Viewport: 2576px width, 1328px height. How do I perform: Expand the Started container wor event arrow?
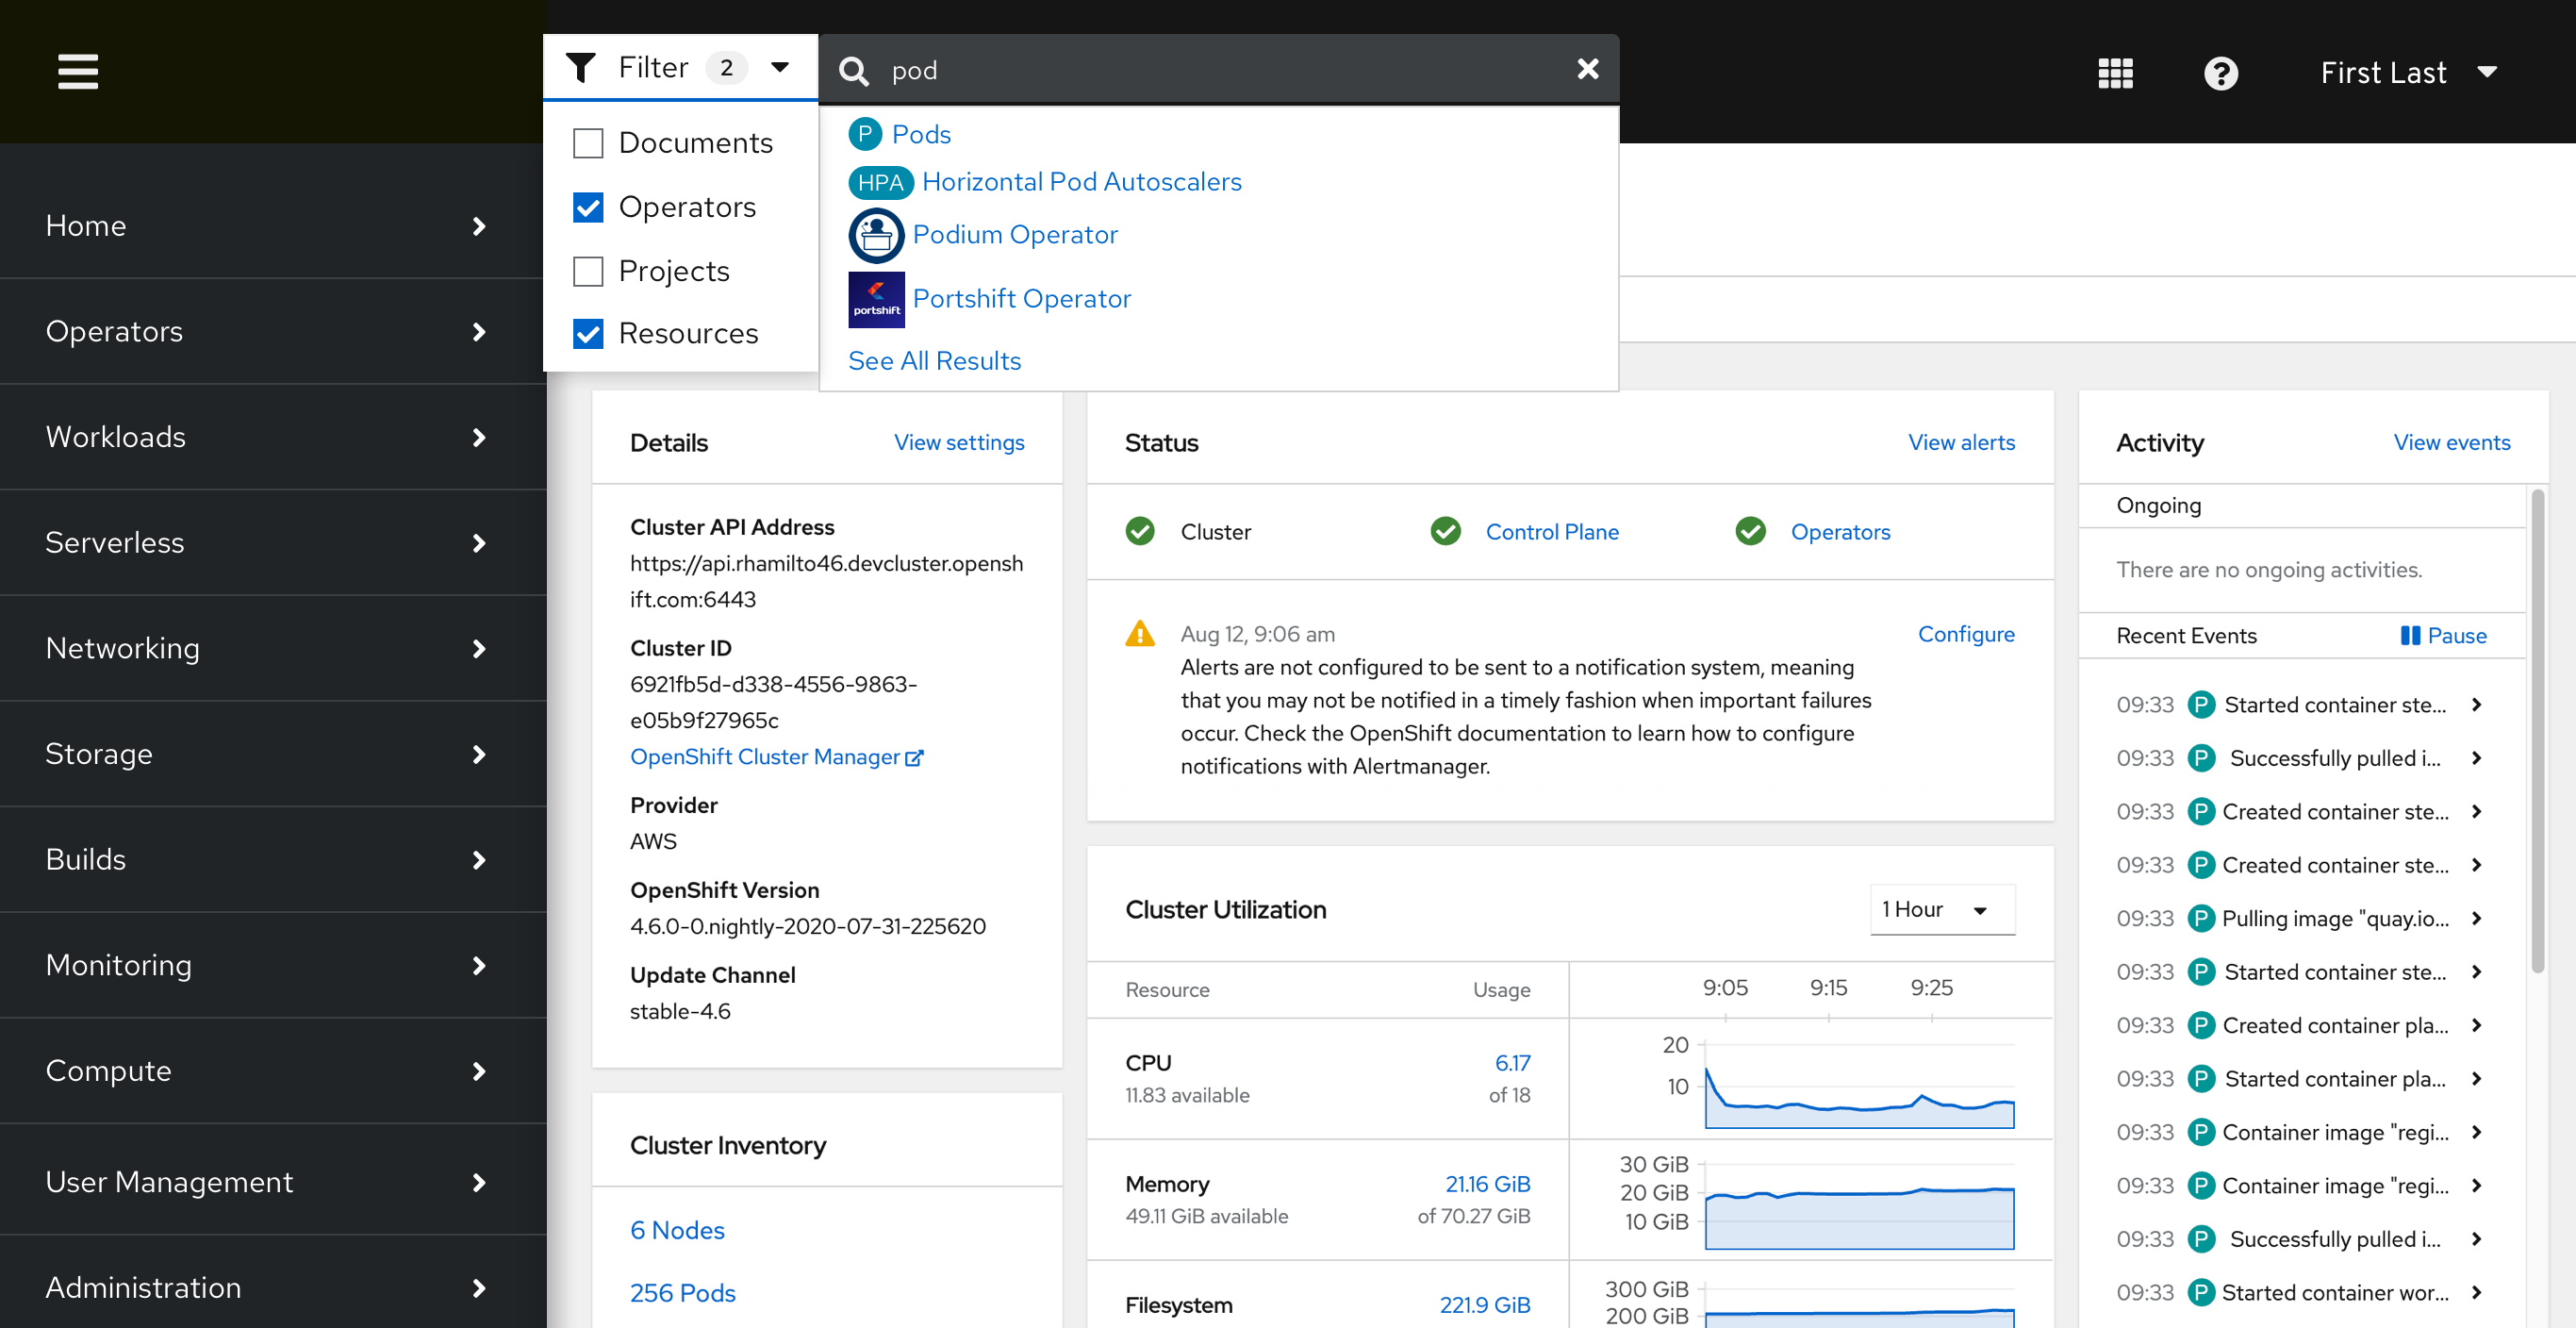tap(2476, 1293)
